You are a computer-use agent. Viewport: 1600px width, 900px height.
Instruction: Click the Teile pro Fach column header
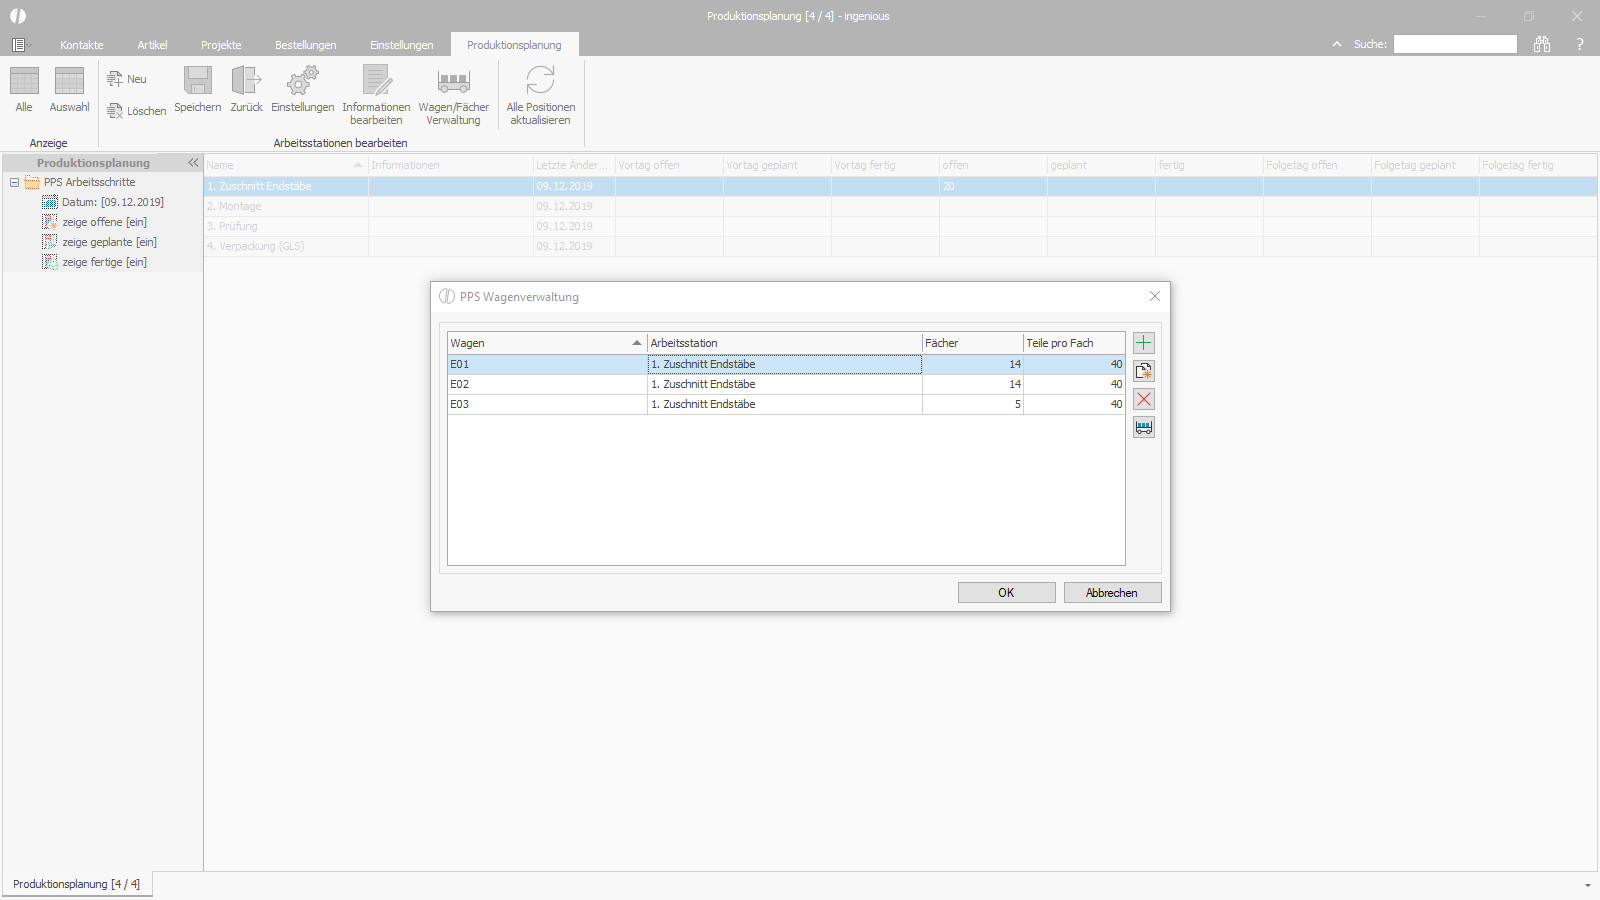pos(1074,343)
